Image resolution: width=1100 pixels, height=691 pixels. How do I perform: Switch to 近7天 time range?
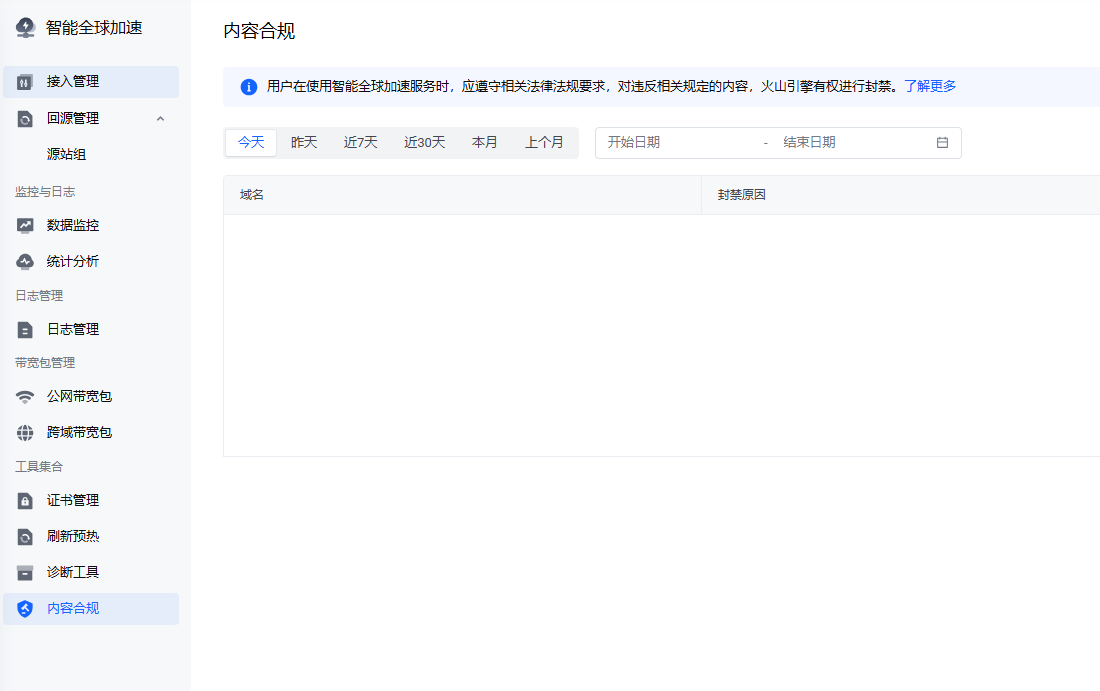[361, 143]
